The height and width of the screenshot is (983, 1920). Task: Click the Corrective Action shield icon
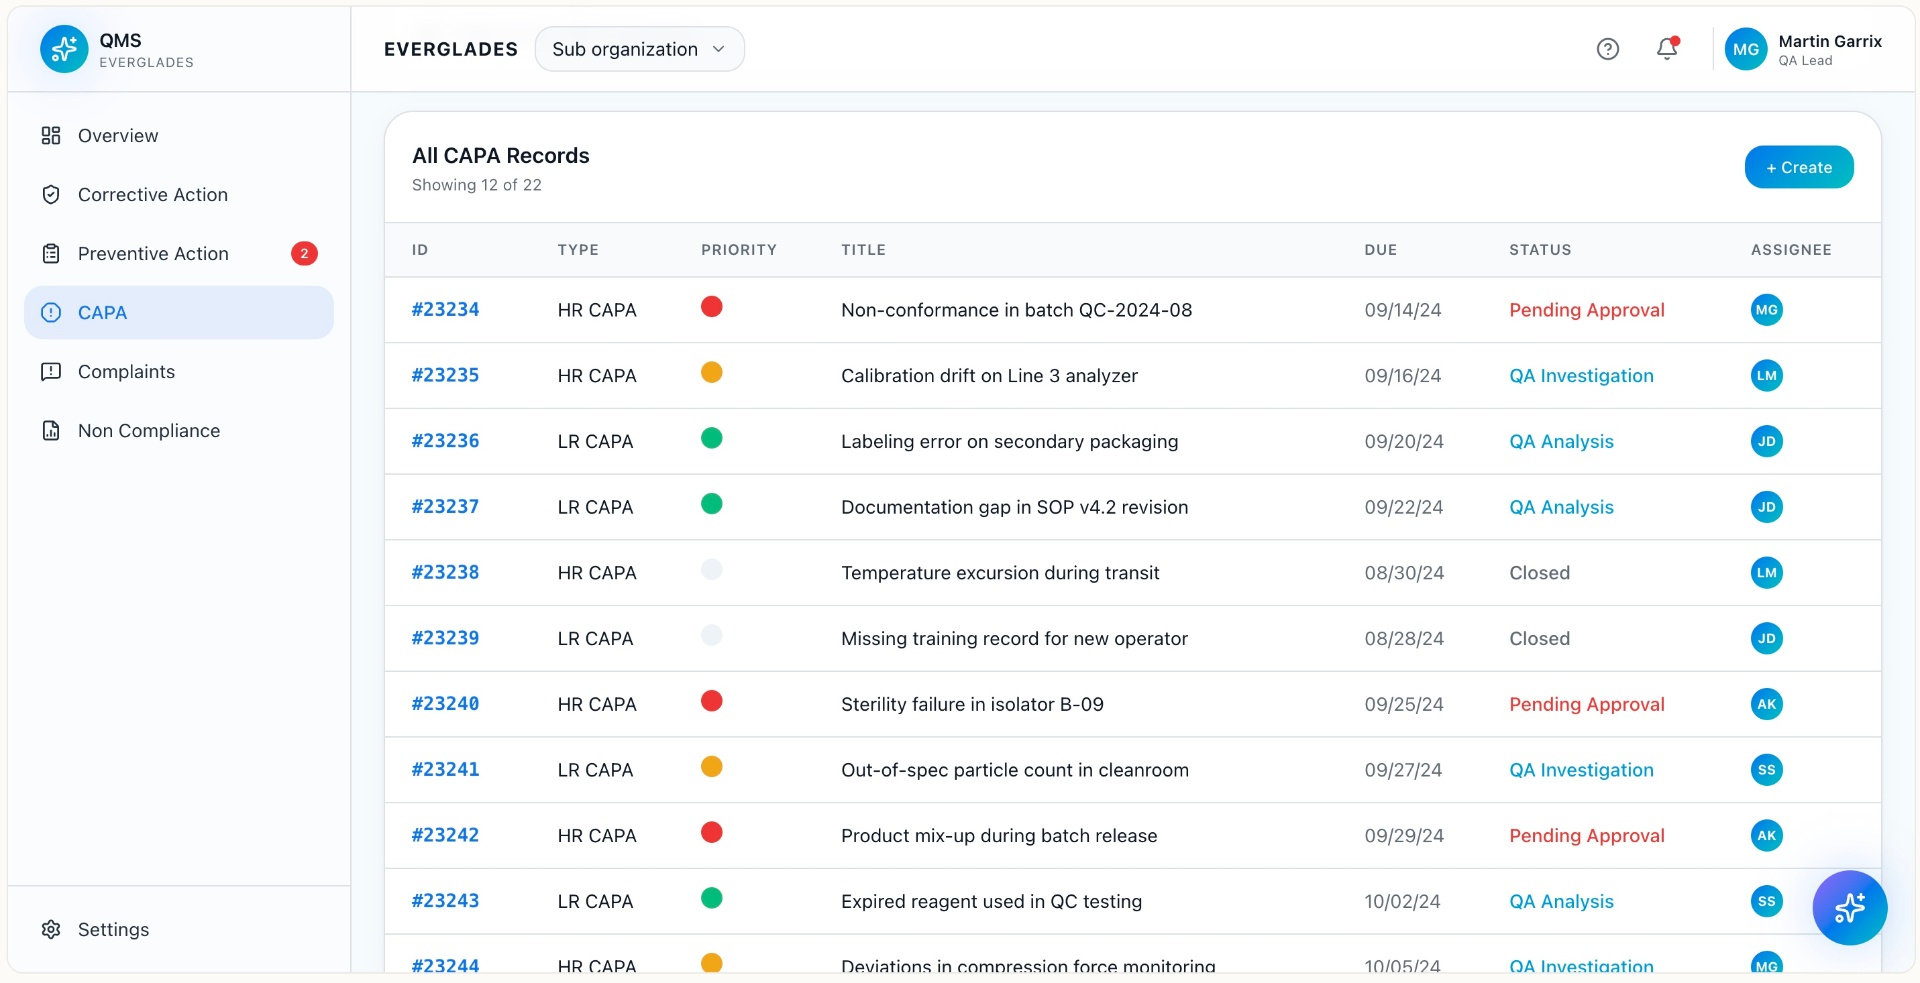[x=51, y=195]
